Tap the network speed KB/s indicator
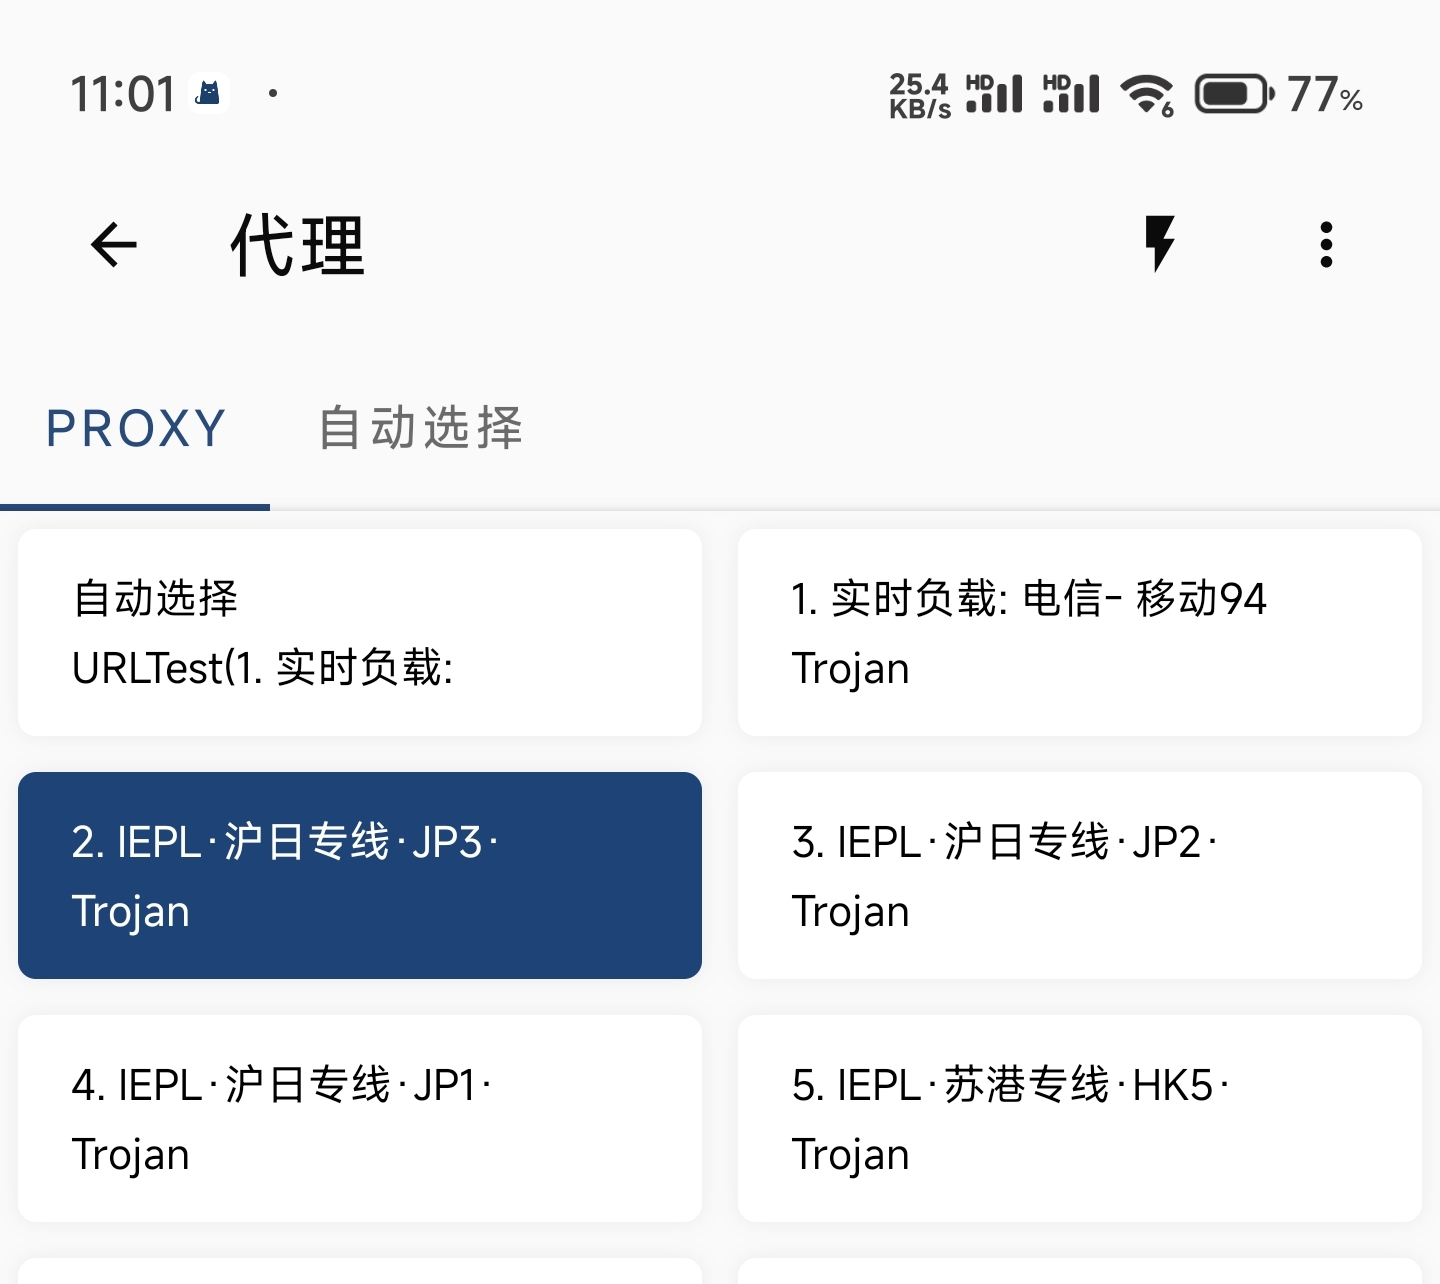This screenshot has height=1284, width=1440. click(x=919, y=96)
